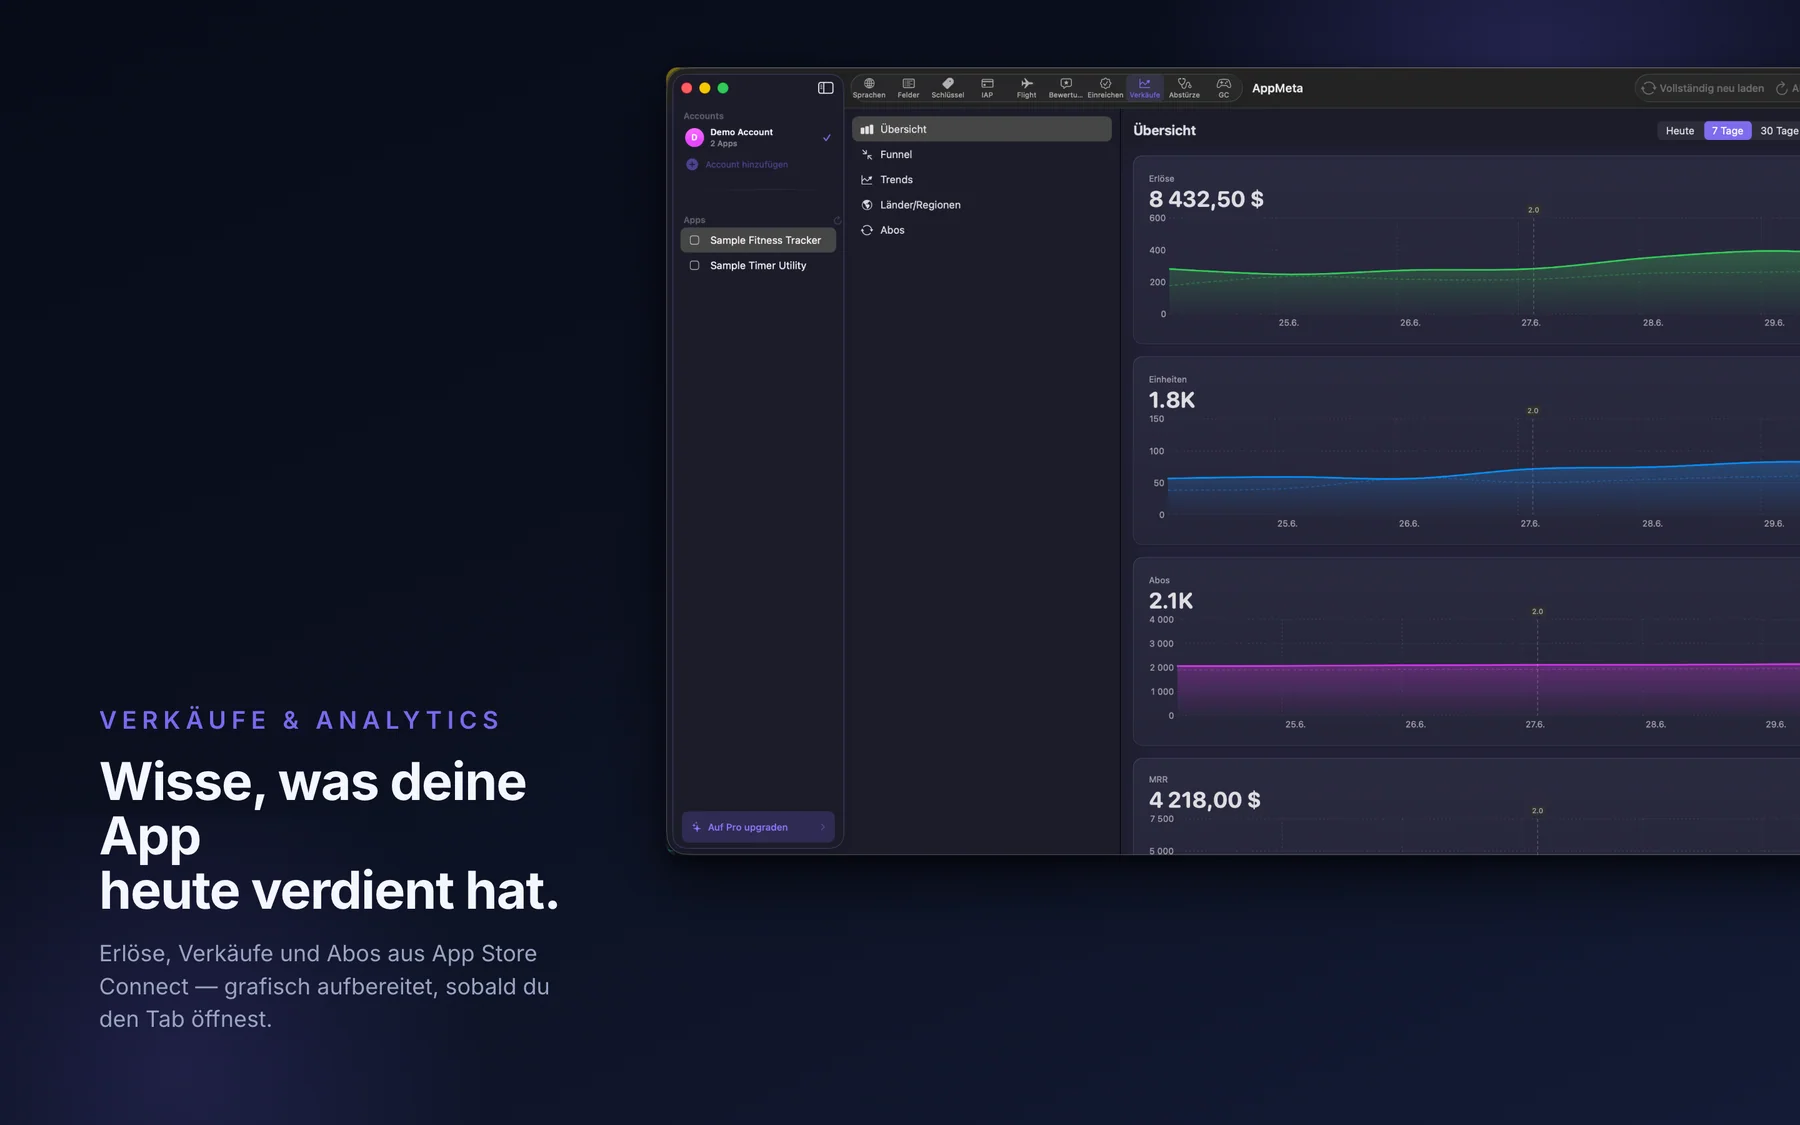The image size is (1800, 1125).
Task: Click the 2.0 marker on Erlöse chart
Action: point(1533,210)
